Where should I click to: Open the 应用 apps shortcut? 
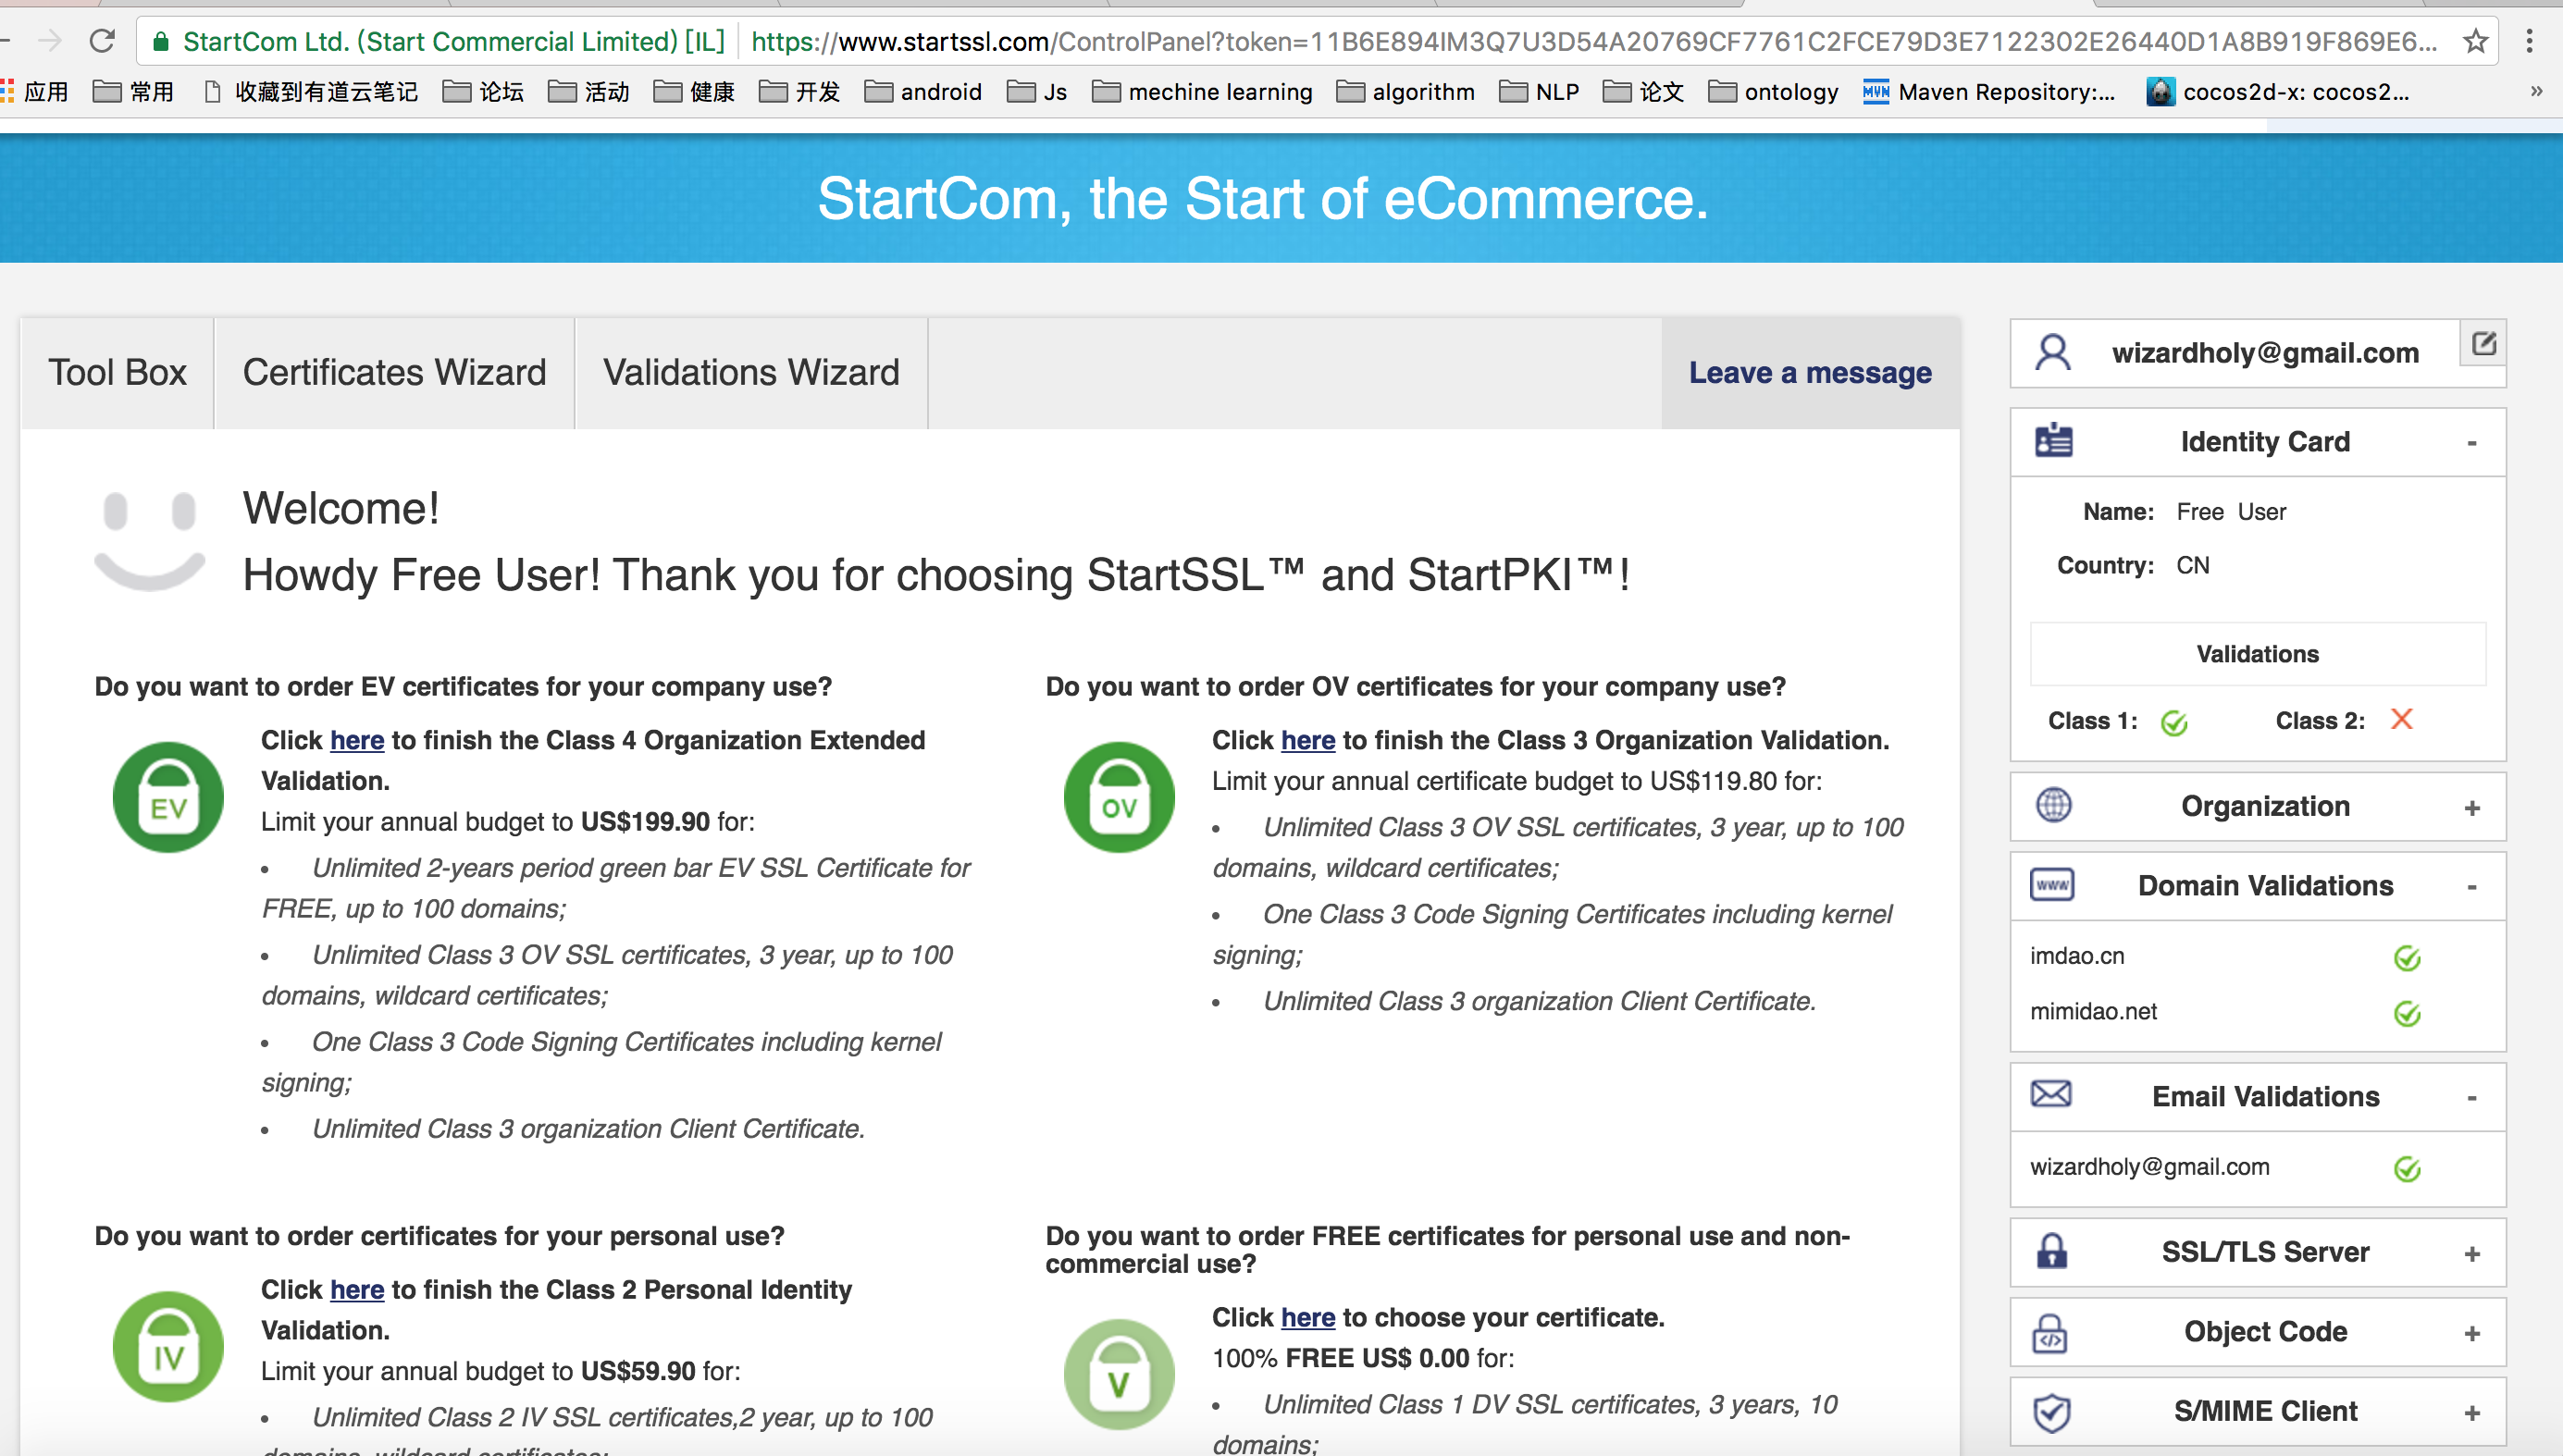[x=36, y=92]
